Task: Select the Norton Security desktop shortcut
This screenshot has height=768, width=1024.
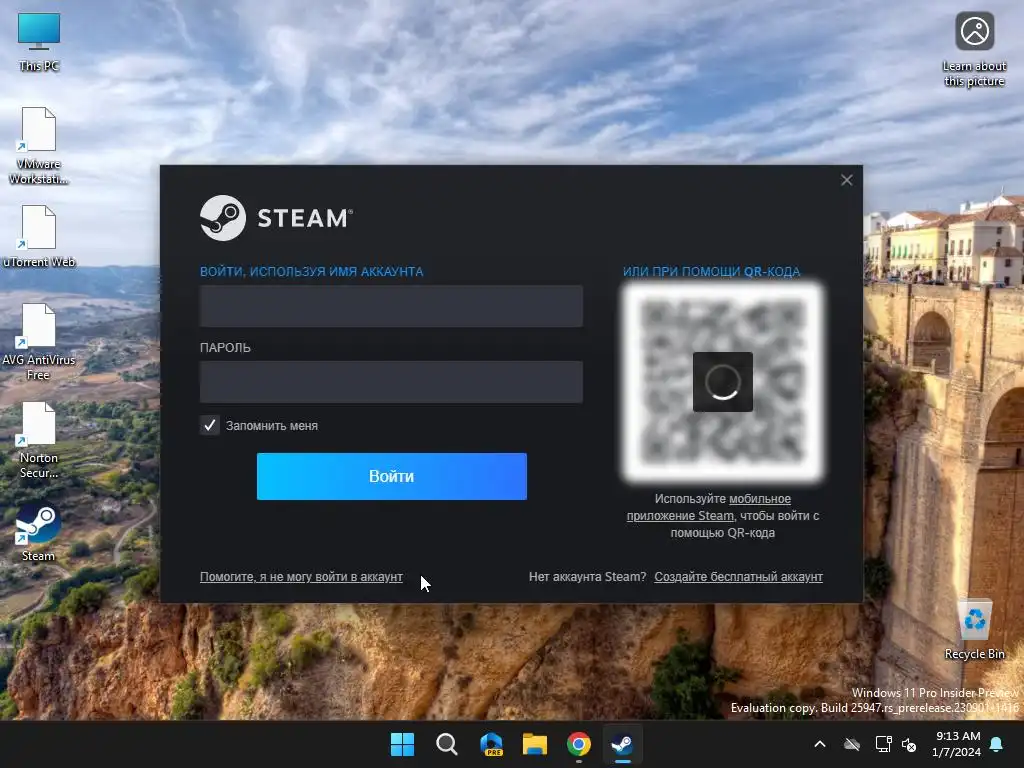Action: (x=39, y=440)
